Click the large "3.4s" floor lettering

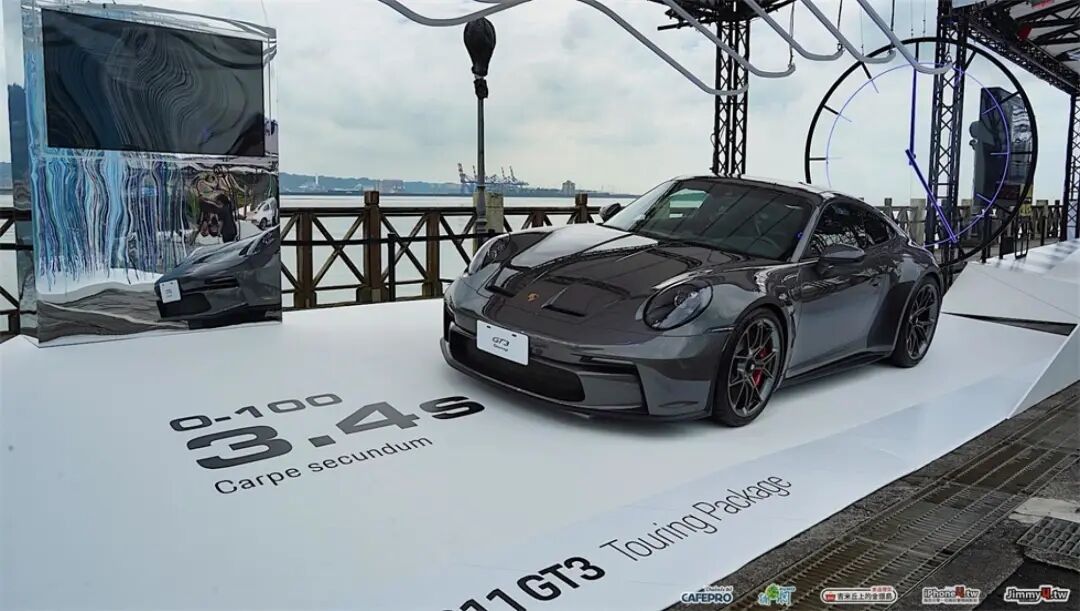click(x=335, y=431)
